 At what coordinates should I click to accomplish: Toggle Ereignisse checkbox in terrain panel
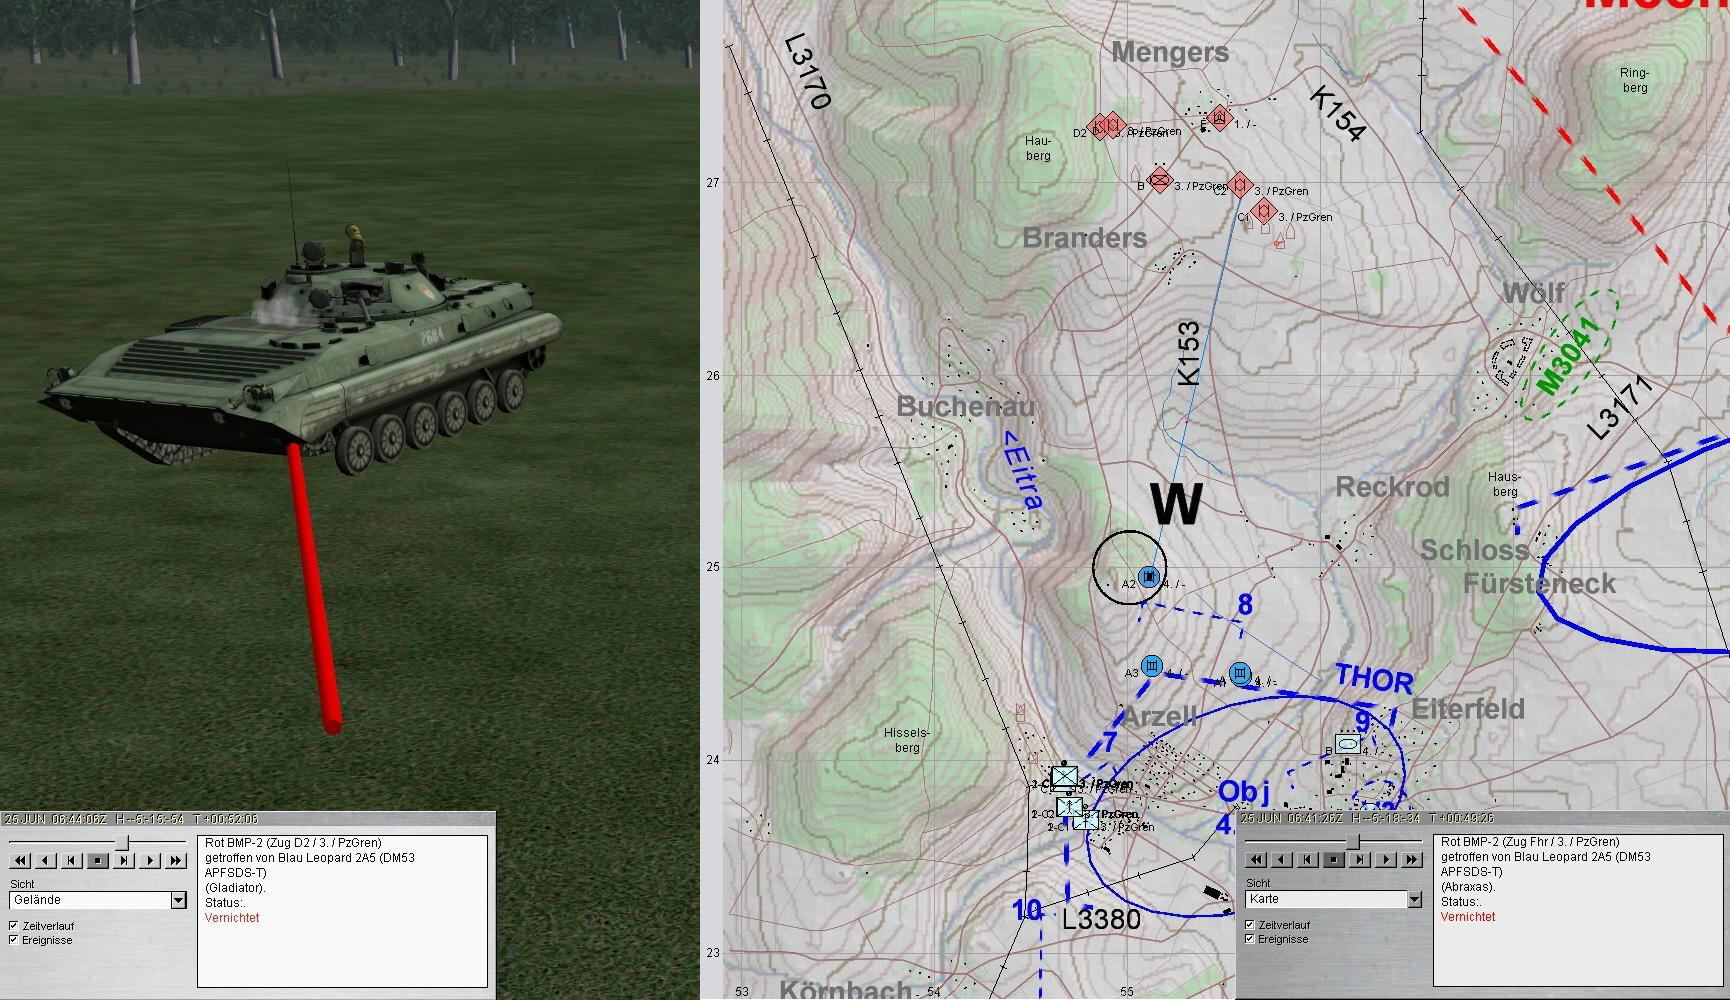(x=14, y=940)
